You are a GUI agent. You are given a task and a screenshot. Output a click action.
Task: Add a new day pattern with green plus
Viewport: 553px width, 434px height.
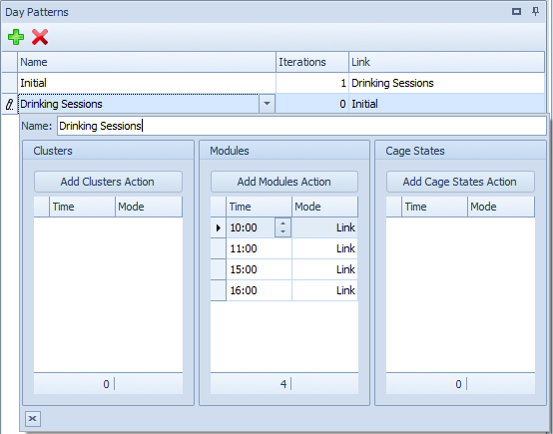click(16, 37)
